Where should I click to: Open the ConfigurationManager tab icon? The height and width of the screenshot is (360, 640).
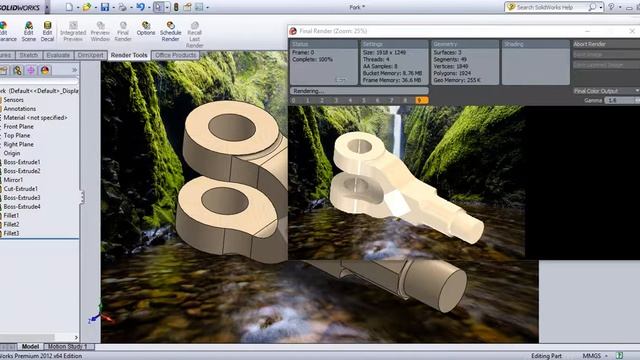point(17,71)
